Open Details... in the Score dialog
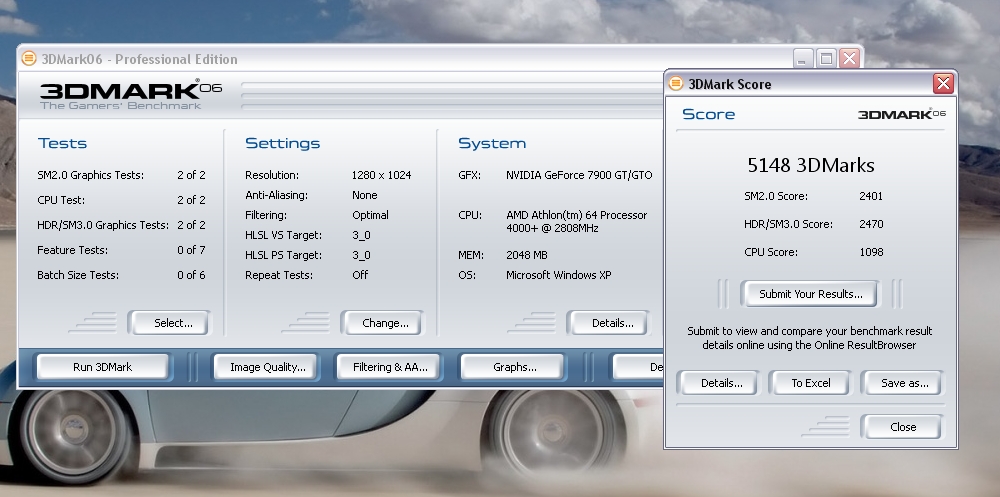This screenshot has height=497, width=1000. [718, 383]
